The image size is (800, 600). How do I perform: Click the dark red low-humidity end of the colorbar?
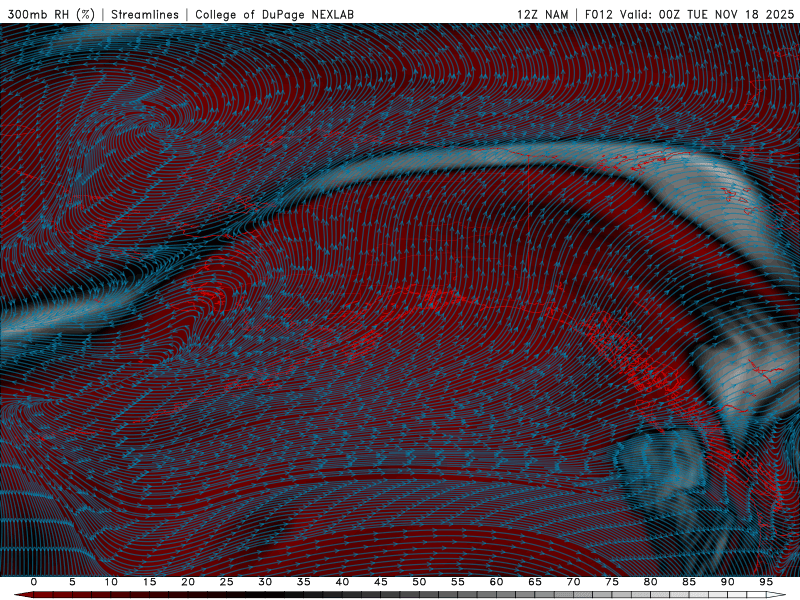(x=26, y=595)
